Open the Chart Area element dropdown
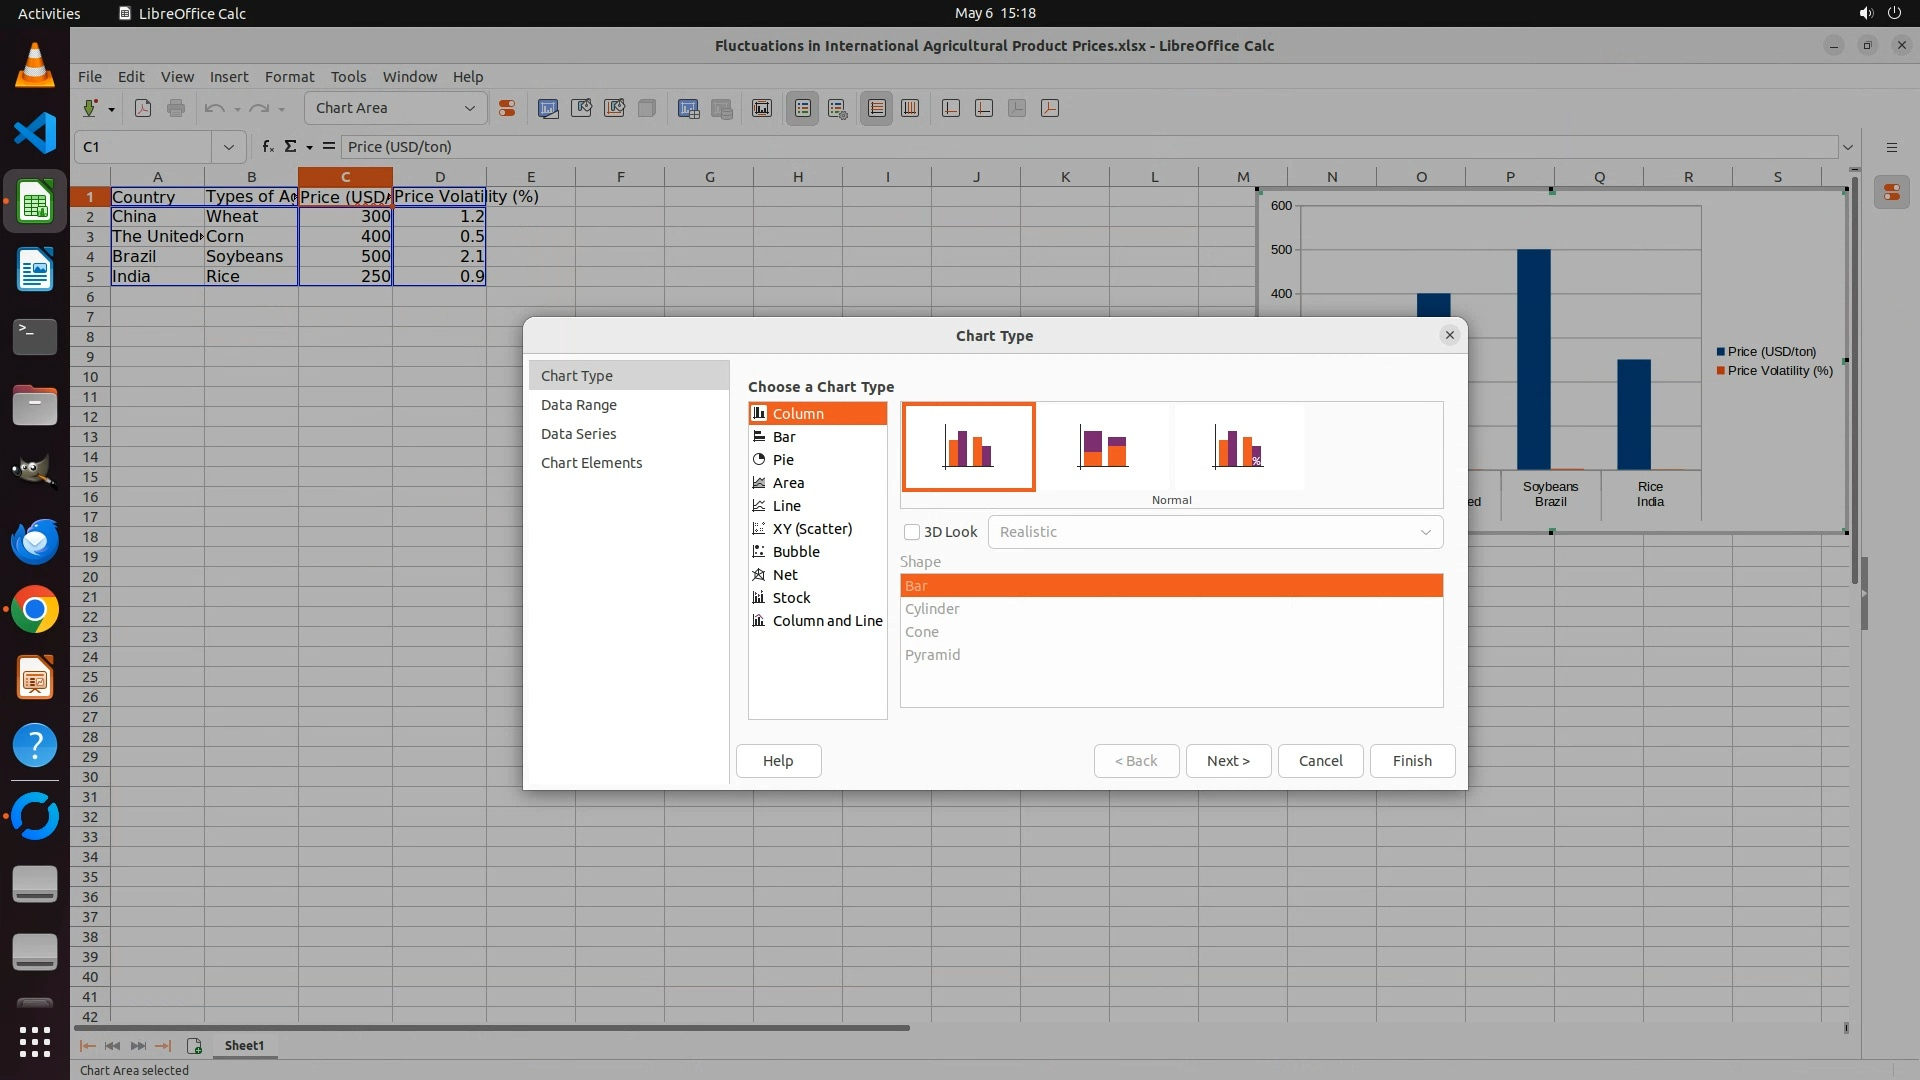The height and width of the screenshot is (1080, 1920). click(469, 108)
